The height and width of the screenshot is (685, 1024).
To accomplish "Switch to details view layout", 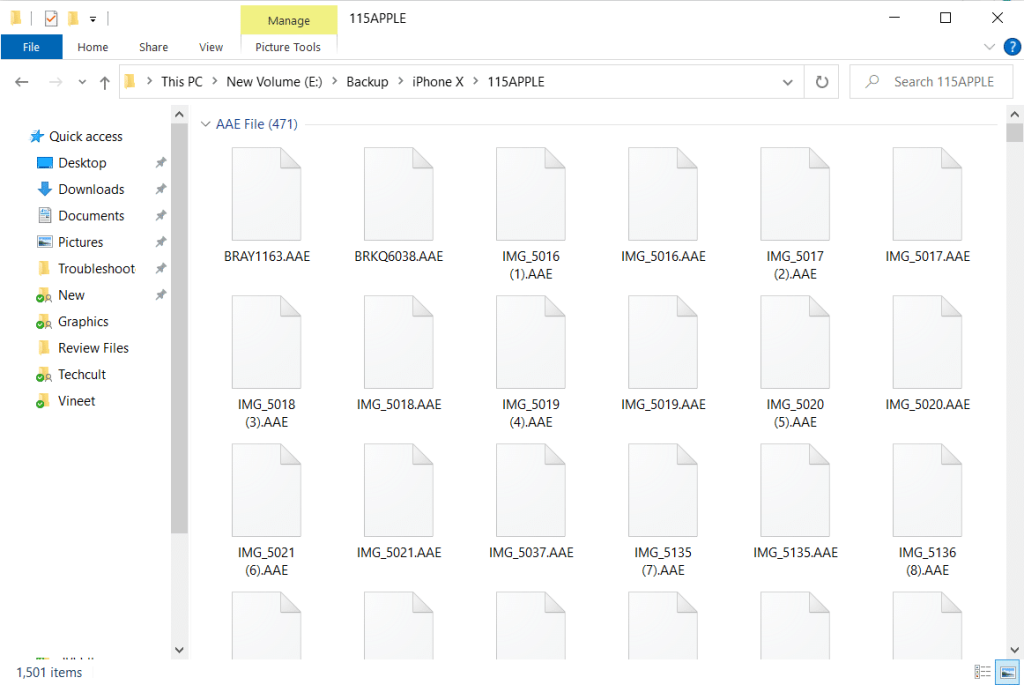I will coord(982,672).
